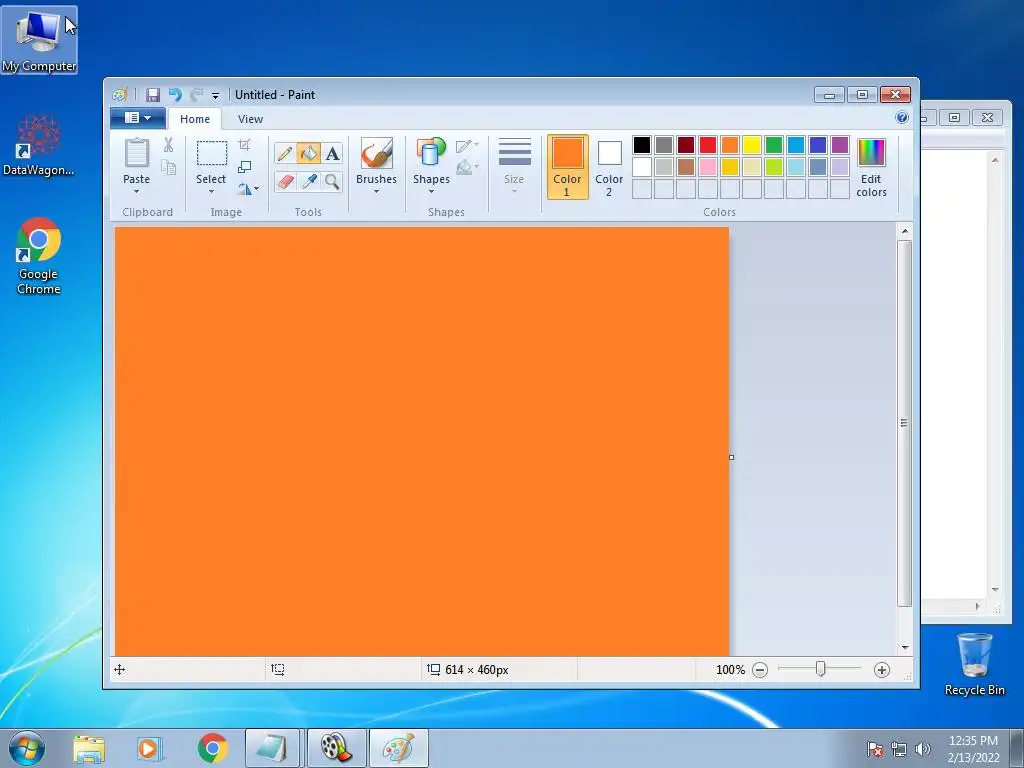Open Google Chrome desktop shortcut
Viewport: 1024px width, 768px height.
click(x=39, y=256)
